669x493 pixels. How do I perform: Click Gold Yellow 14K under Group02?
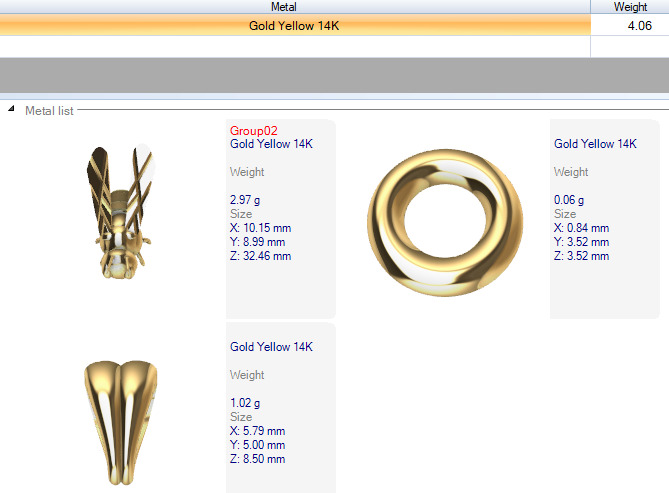tap(271, 144)
